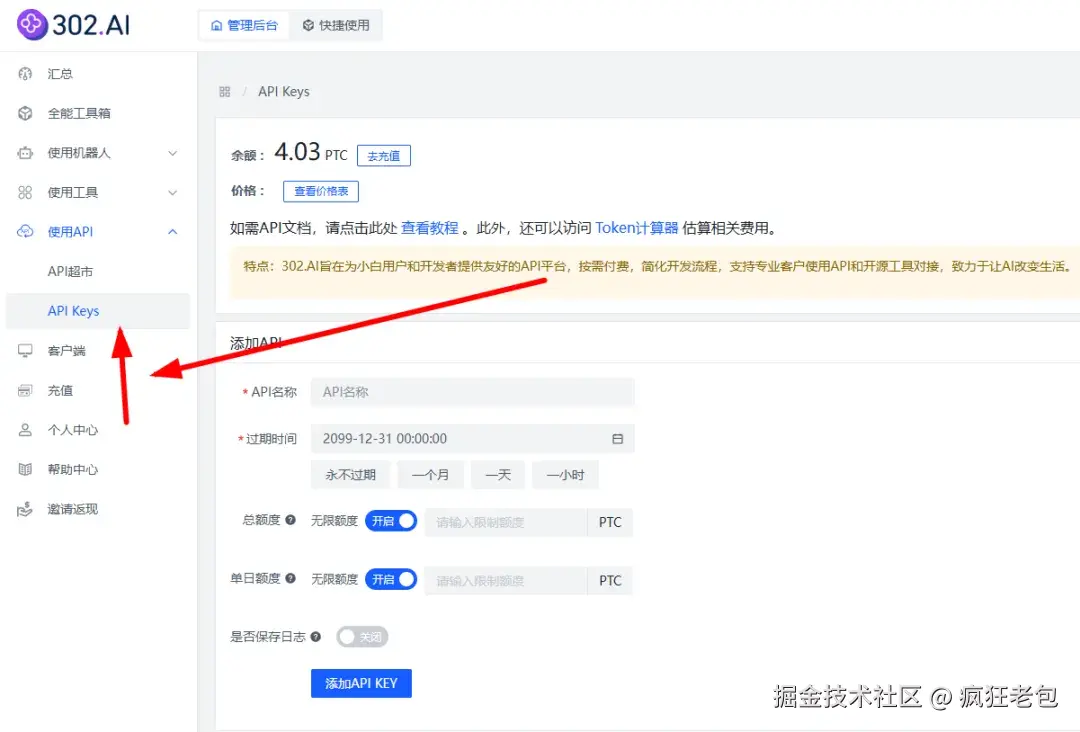This screenshot has height=732, width=1080.
Task: Expand the 使用机器人 sidebar section
Action: 84,153
